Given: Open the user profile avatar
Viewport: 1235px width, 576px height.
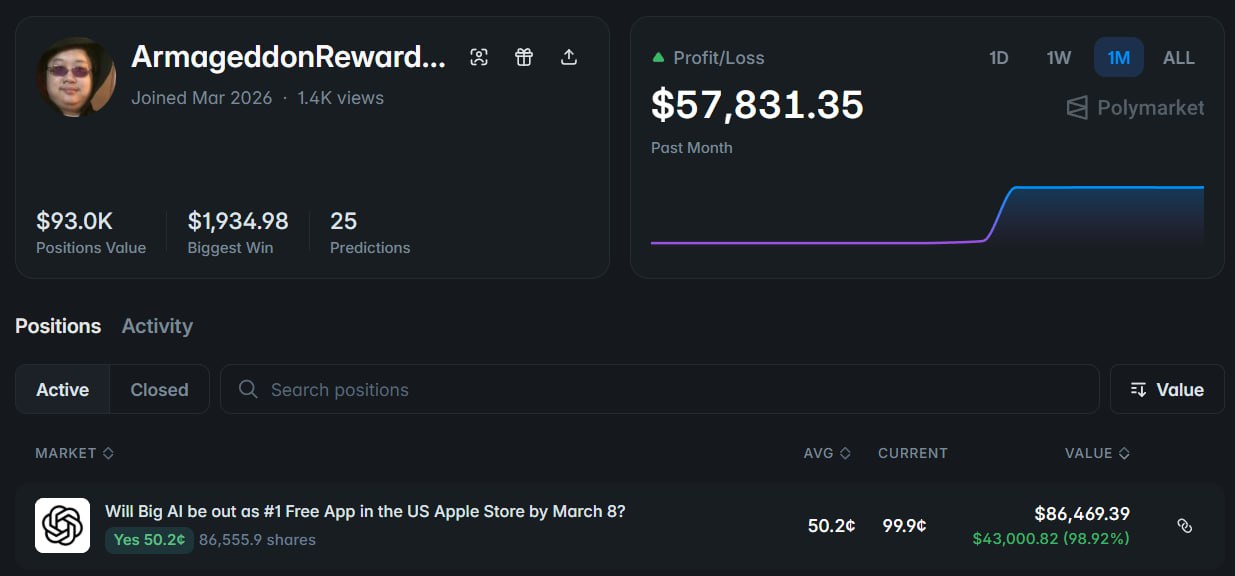Looking at the screenshot, I should (x=76, y=77).
